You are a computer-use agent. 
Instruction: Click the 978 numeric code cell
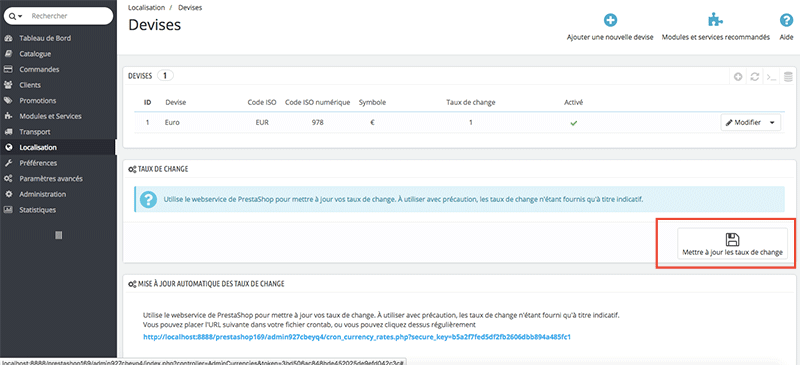[x=317, y=123]
